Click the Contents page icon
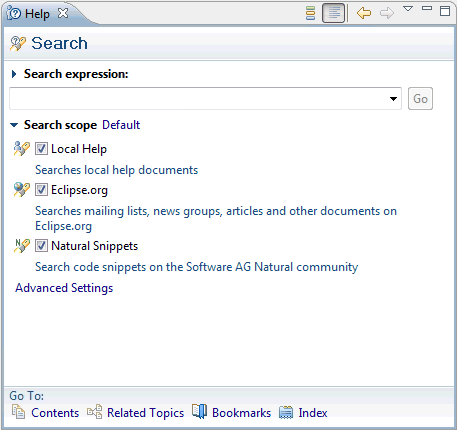457x430 pixels. click(18, 412)
